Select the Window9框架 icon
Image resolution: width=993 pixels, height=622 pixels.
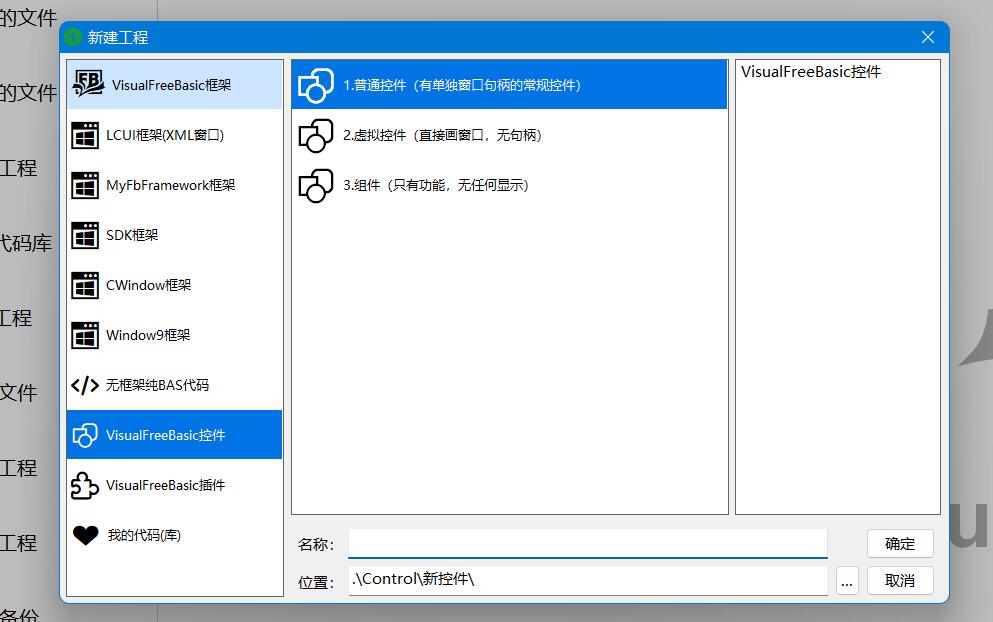(85, 335)
